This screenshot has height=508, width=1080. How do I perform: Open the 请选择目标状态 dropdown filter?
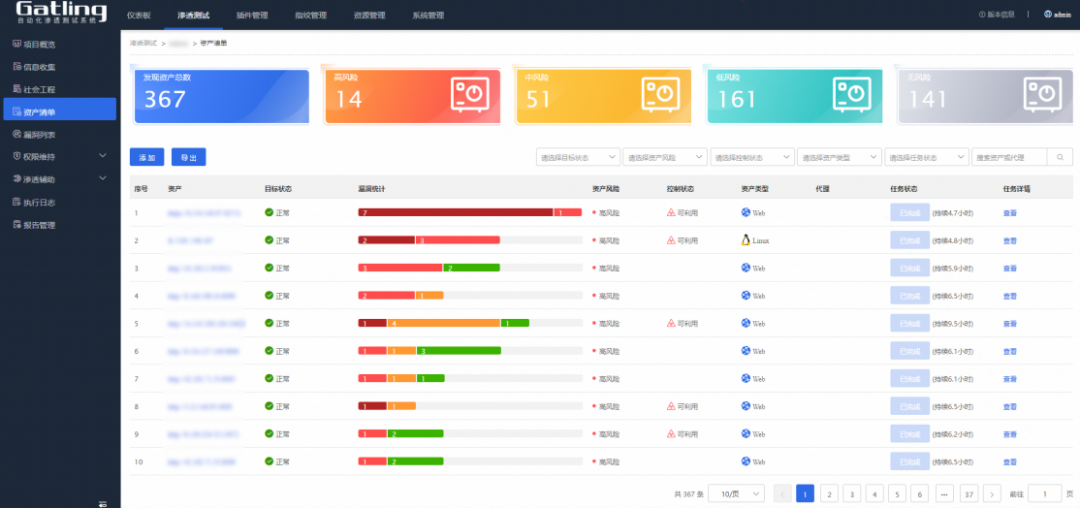[577, 157]
